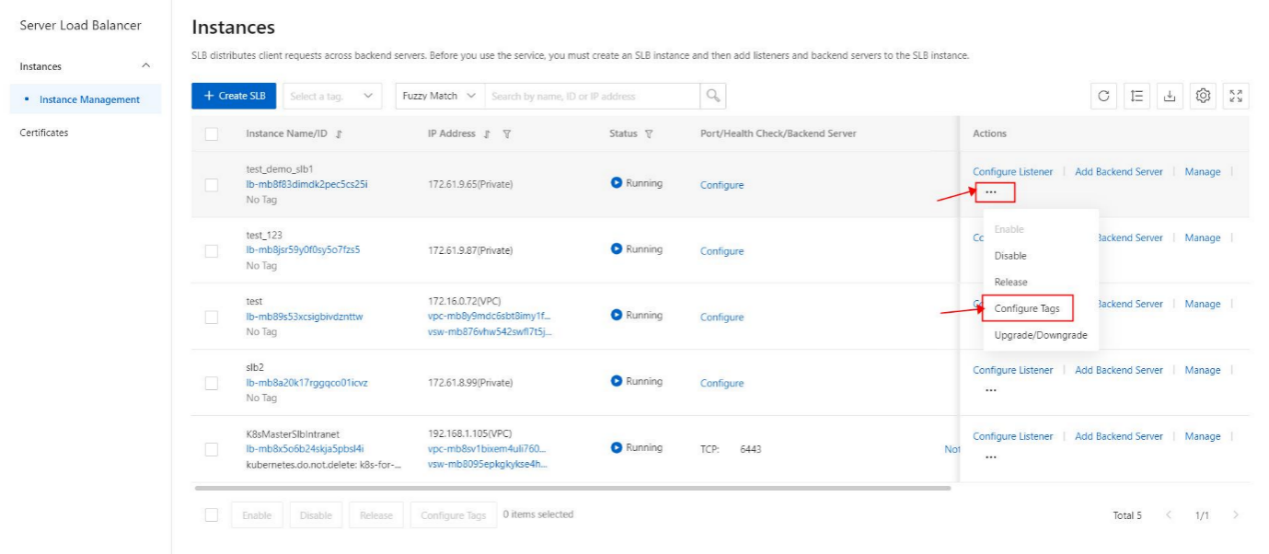Click the refresh icon in the toolbar
Image resolution: width=1269 pixels, height=554 pixels.
1104,96
